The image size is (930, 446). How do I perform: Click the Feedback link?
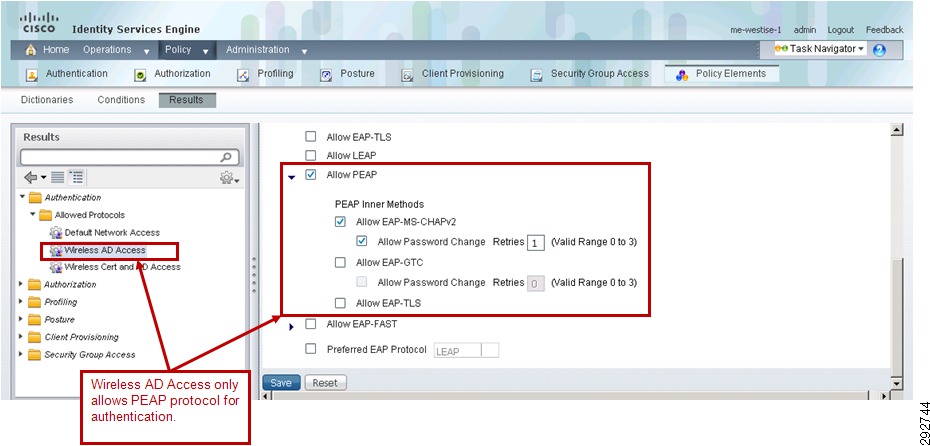(x=884, y=30)
